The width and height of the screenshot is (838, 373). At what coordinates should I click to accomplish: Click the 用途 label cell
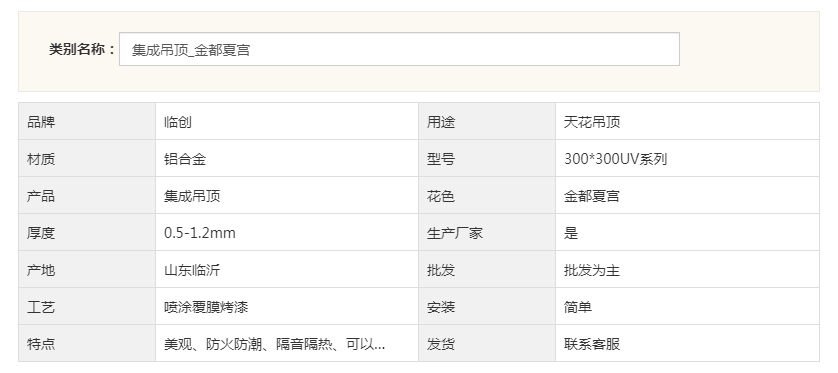487,122
